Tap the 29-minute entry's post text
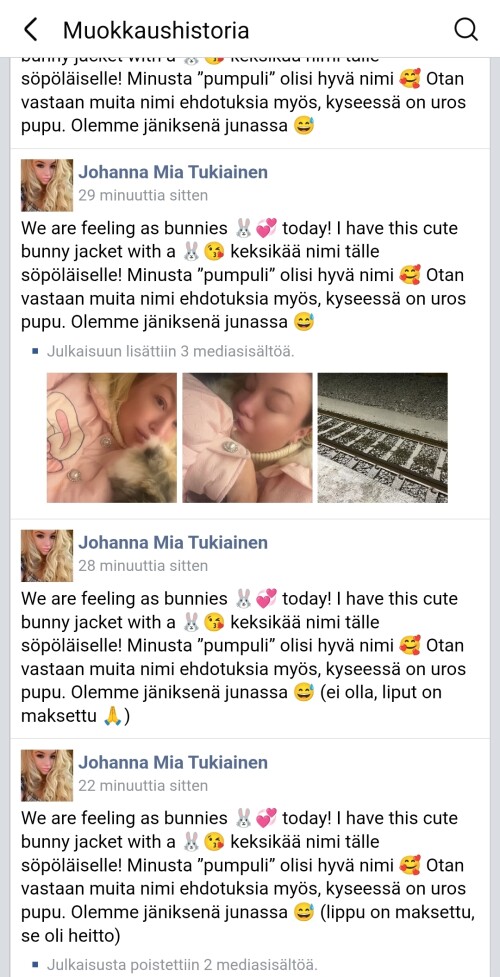Screen dimensions: 500x977 (x=244, y=275)
